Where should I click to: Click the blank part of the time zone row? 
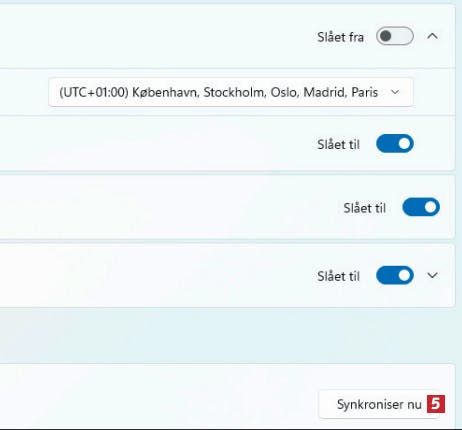23,92
